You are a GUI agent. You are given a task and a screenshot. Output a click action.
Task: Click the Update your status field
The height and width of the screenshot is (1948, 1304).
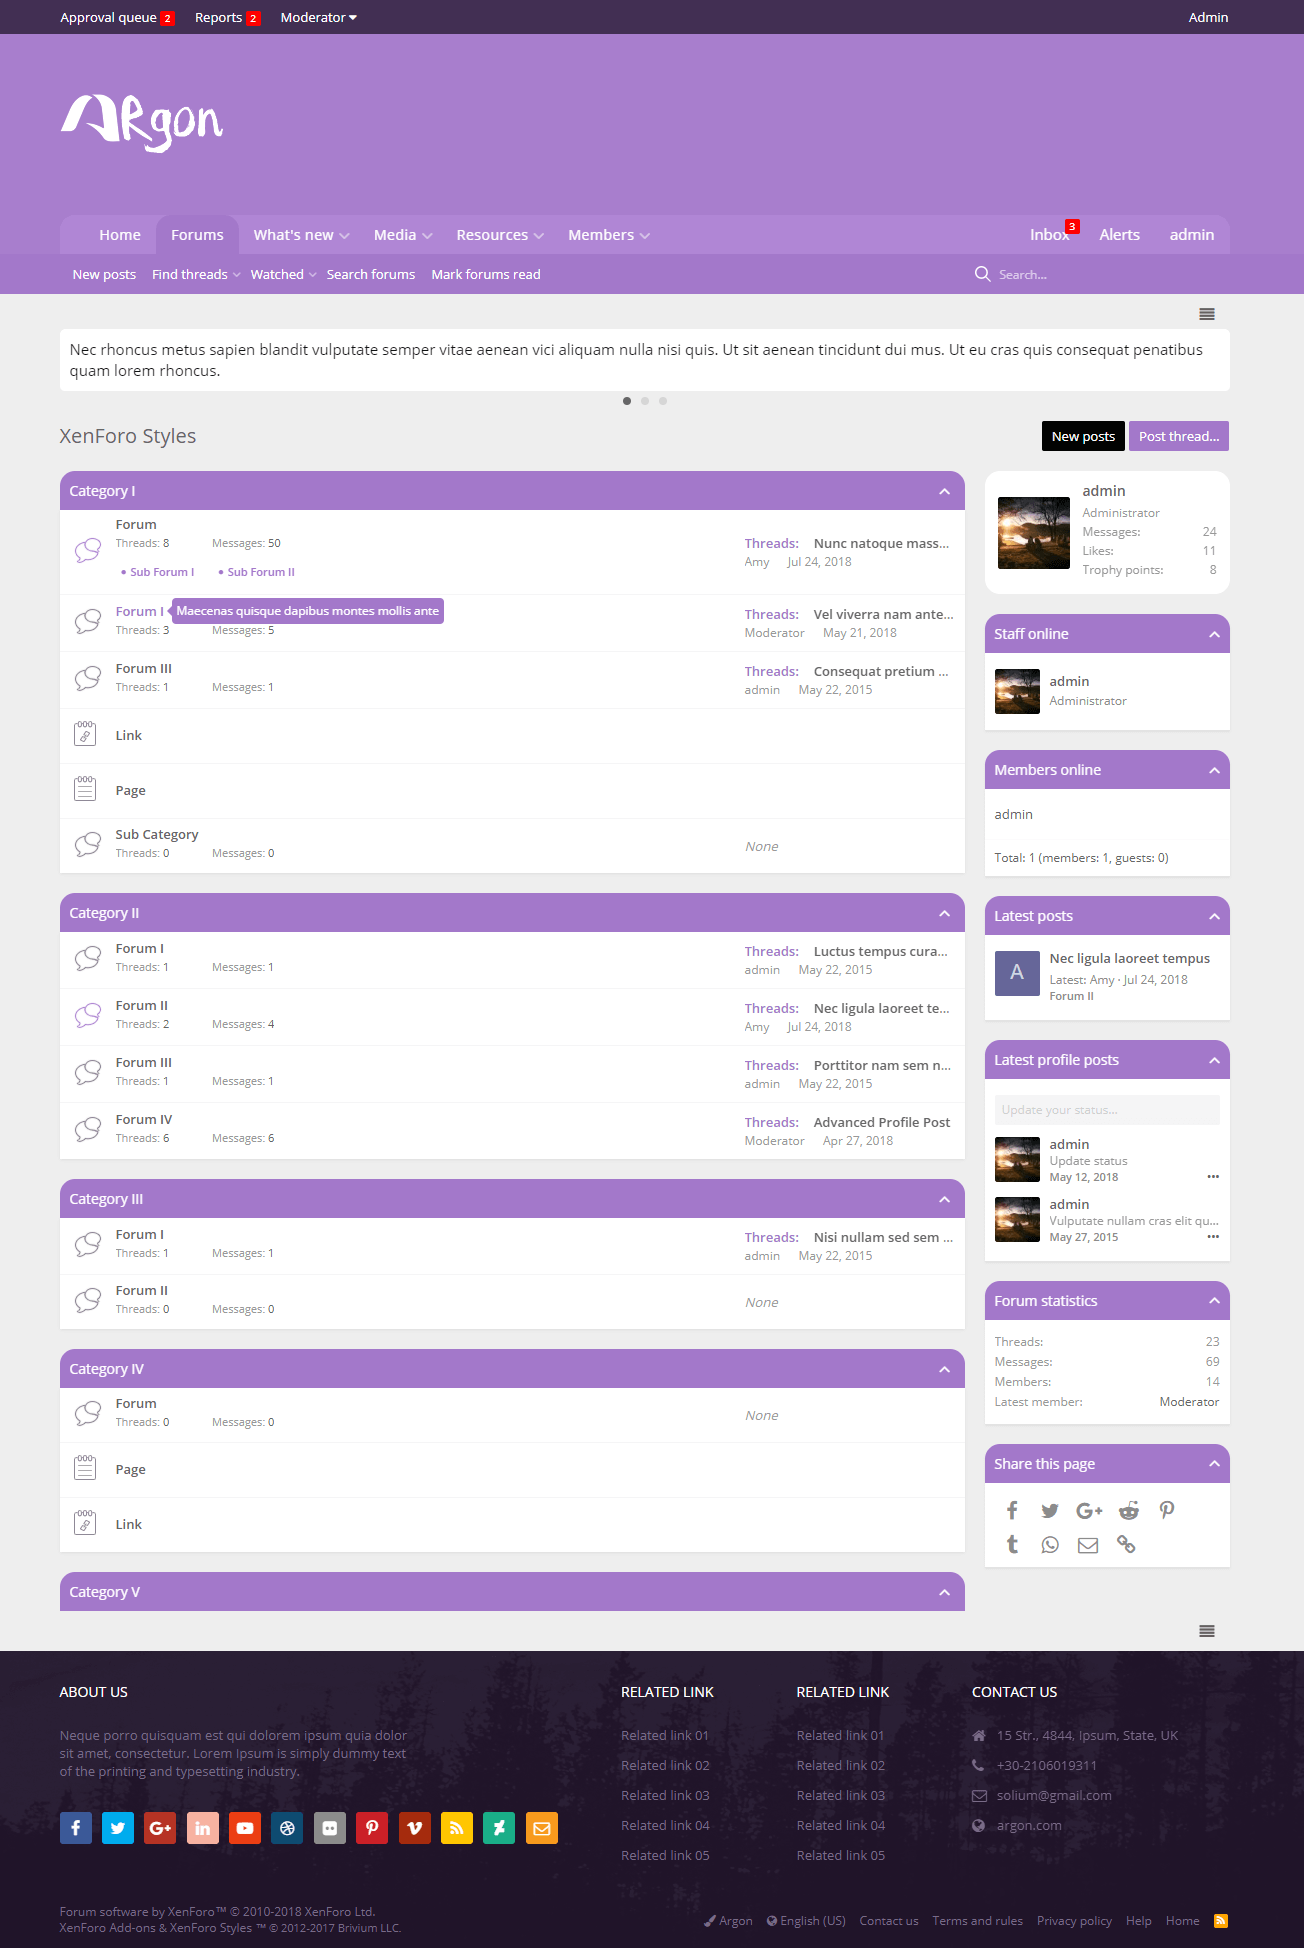click(x=1106, y=1110)
